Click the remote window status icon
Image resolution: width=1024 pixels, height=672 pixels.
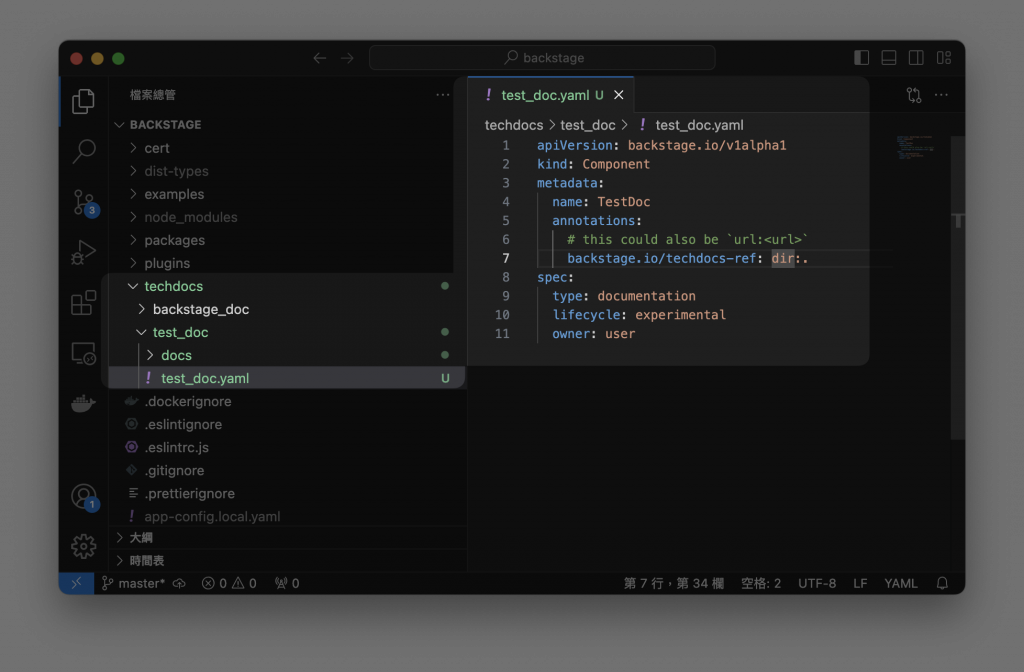pos(76,583)
